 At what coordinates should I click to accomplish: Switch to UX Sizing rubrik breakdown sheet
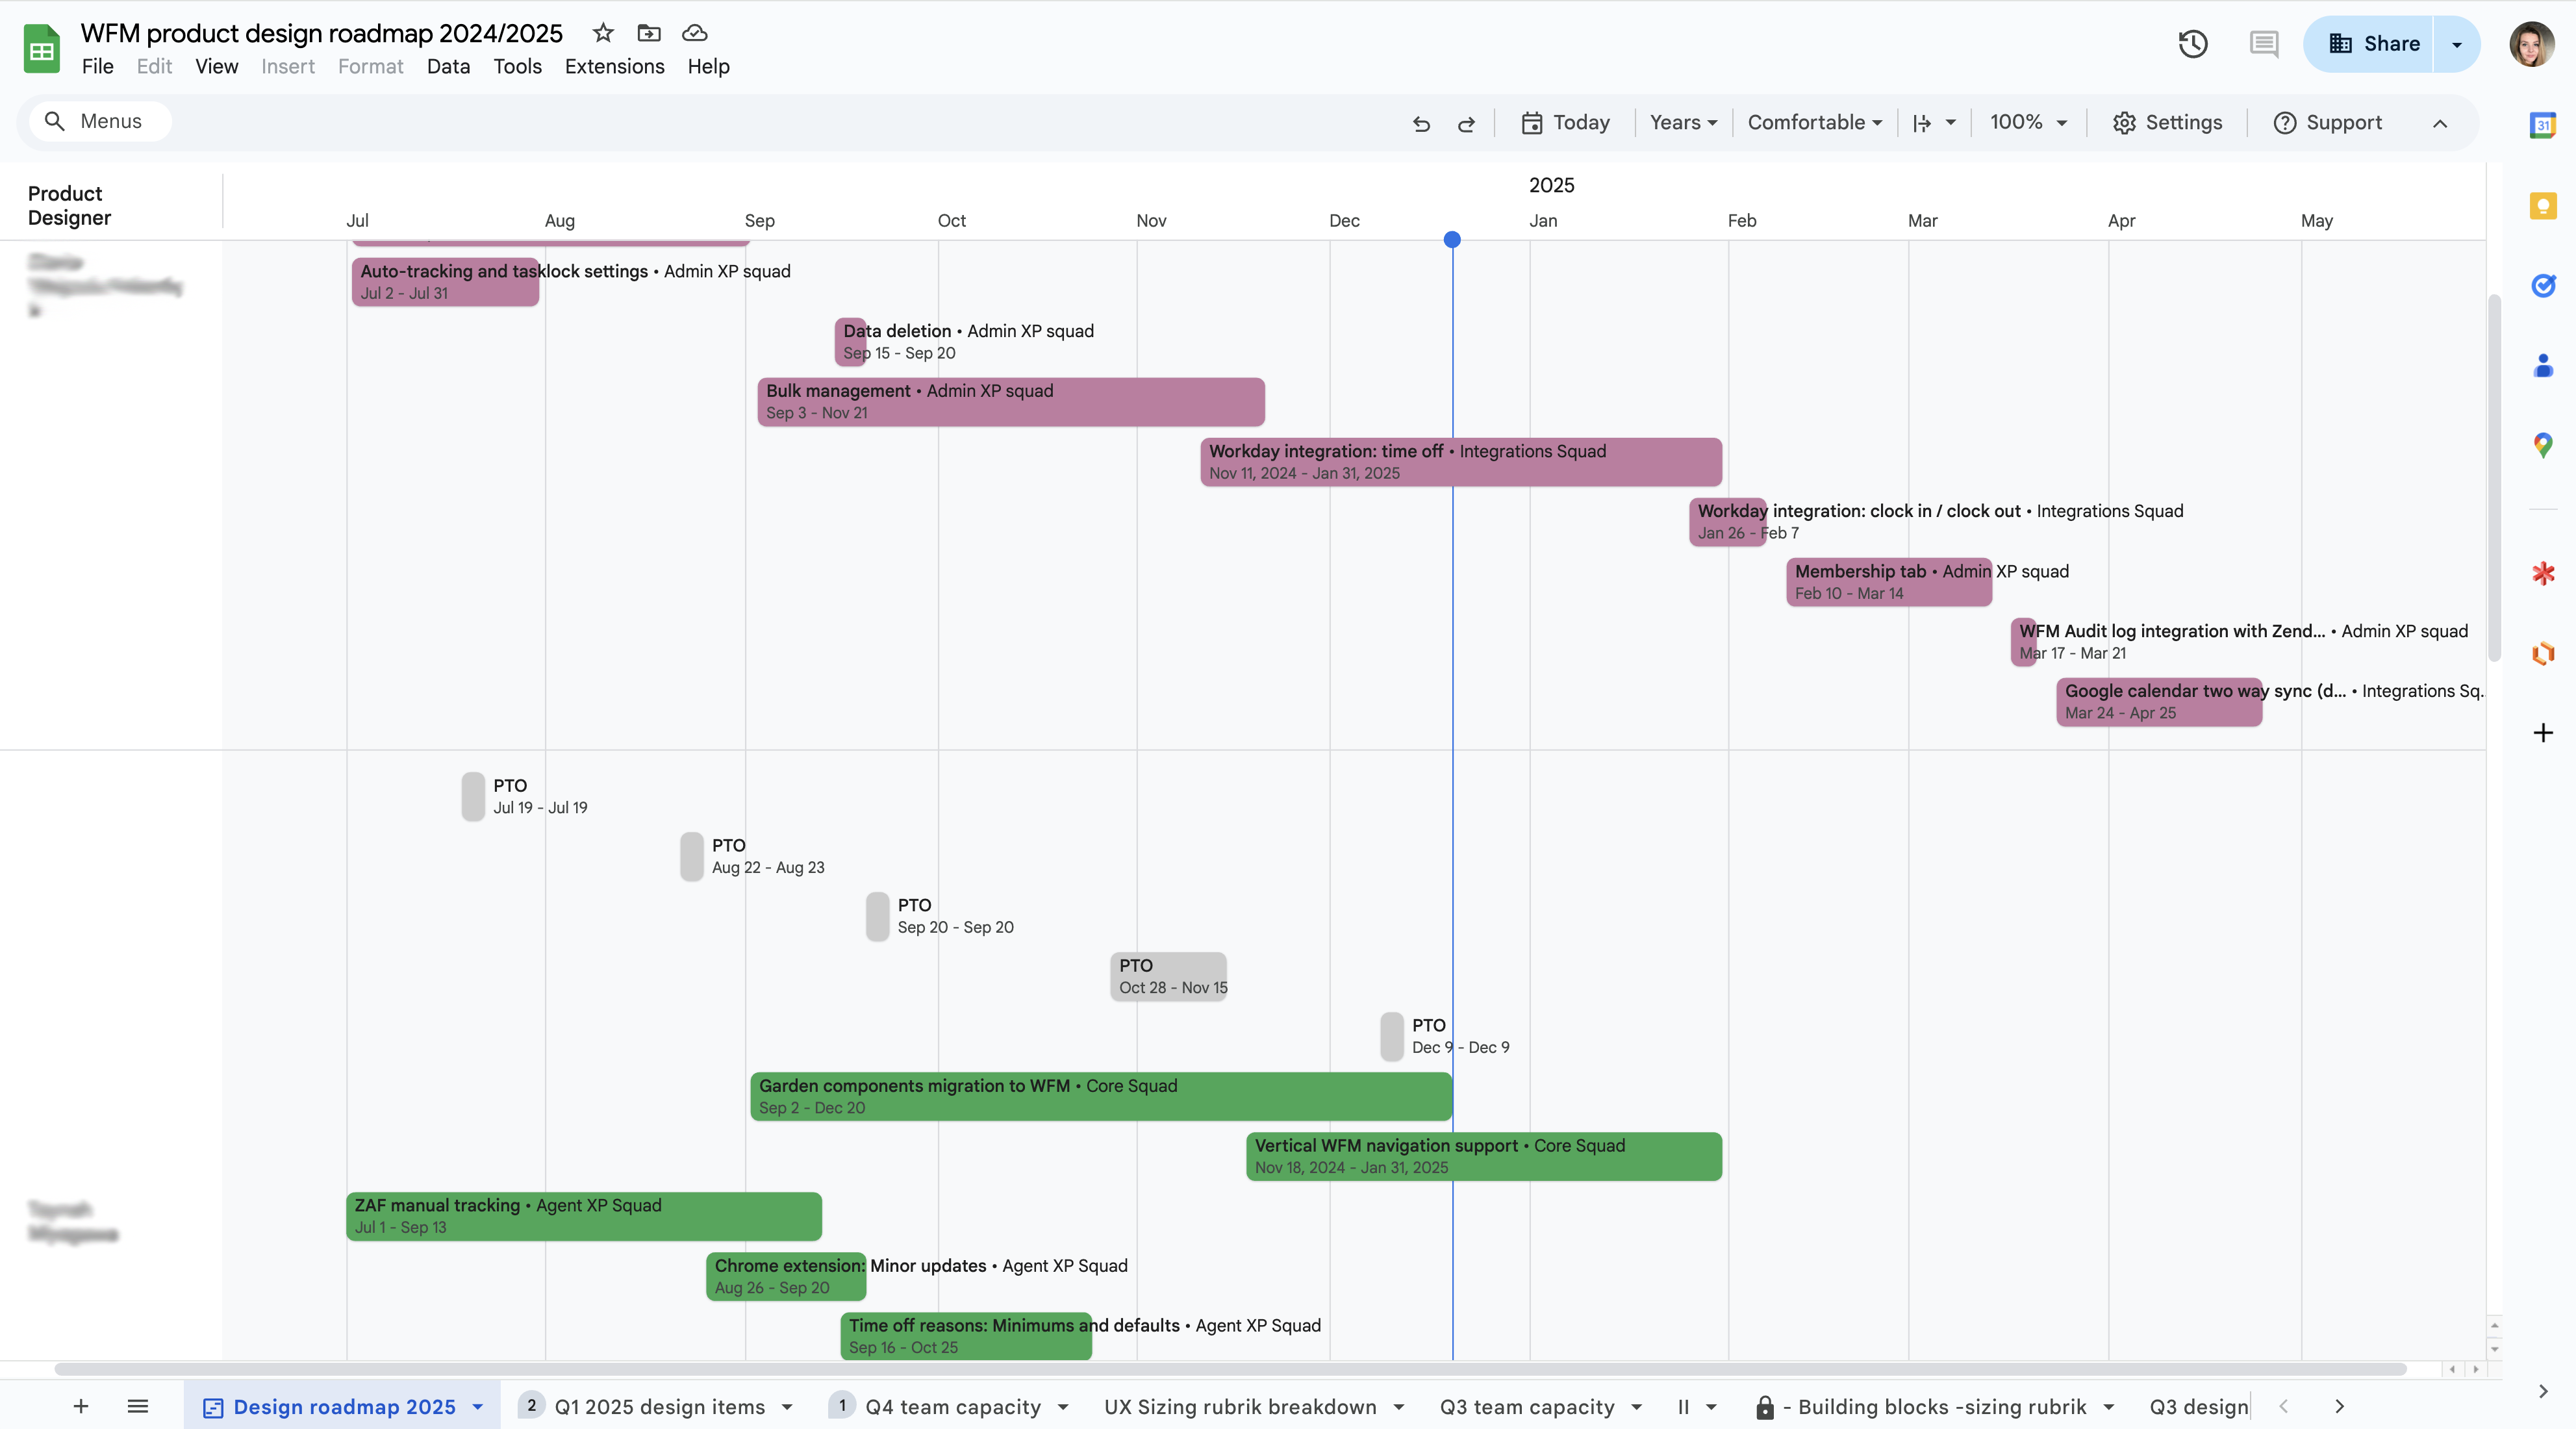click(1240, 1407)
